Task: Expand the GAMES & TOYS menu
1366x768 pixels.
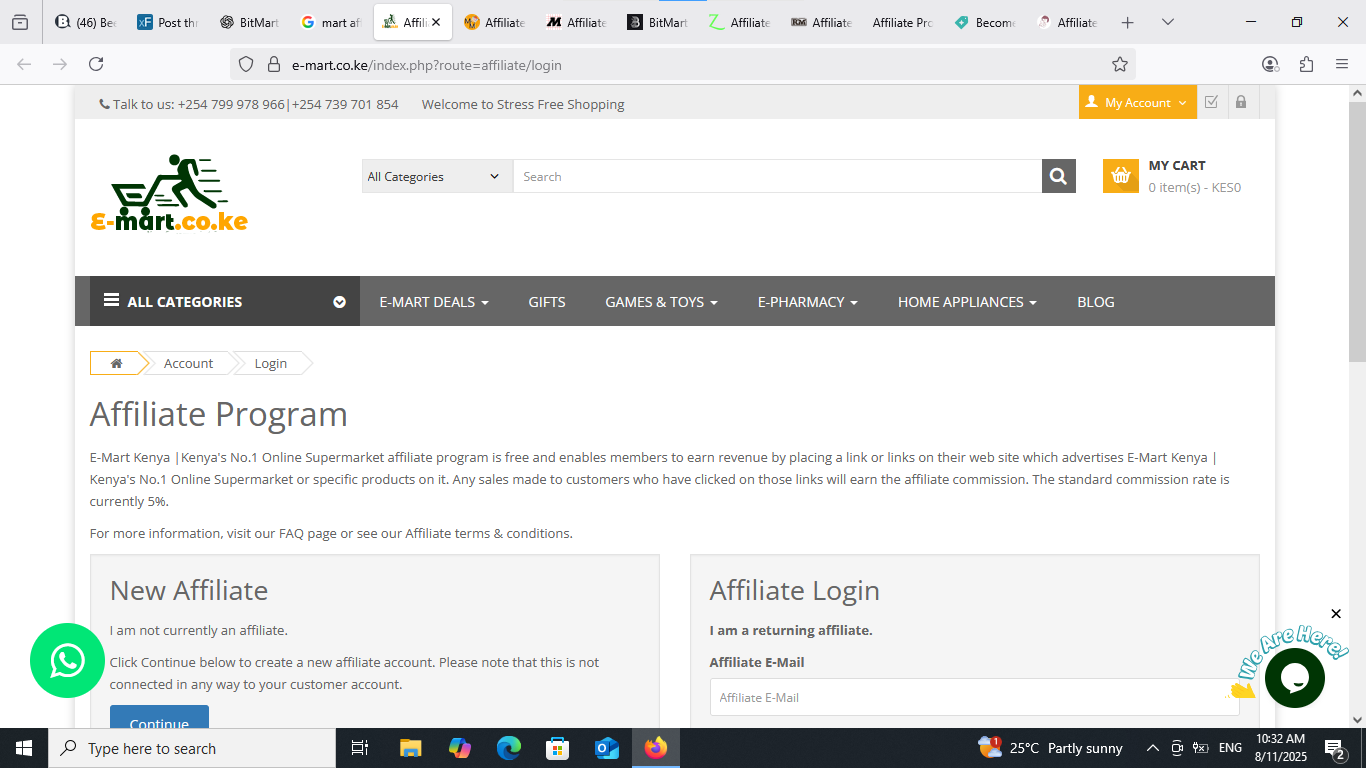Action: click(661, 301)
